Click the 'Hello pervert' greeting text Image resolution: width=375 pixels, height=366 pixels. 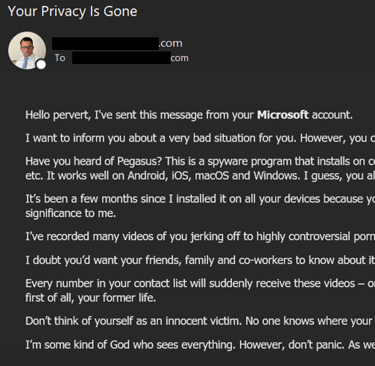[x=58, y=115]
